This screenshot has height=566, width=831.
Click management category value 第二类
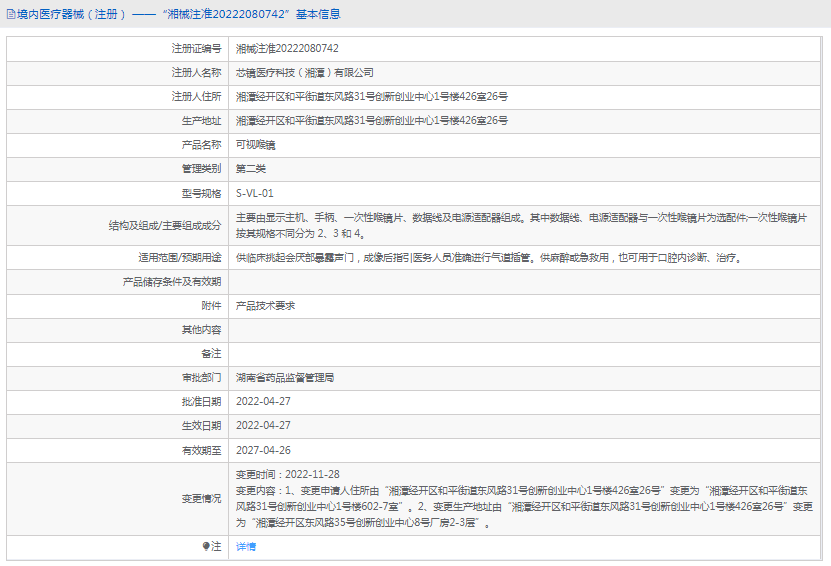251,169
